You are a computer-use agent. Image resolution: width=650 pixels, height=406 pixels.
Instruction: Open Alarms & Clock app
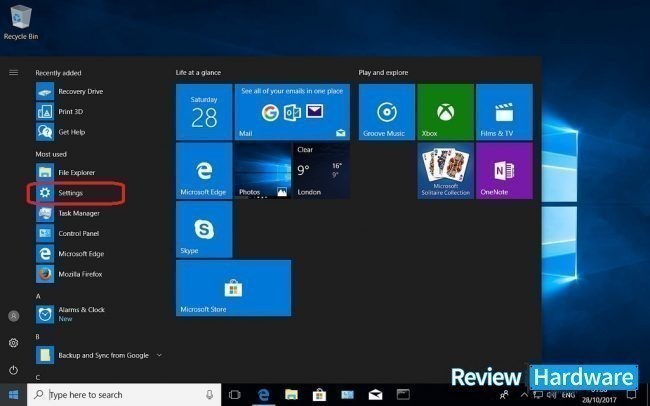[70, 314]
